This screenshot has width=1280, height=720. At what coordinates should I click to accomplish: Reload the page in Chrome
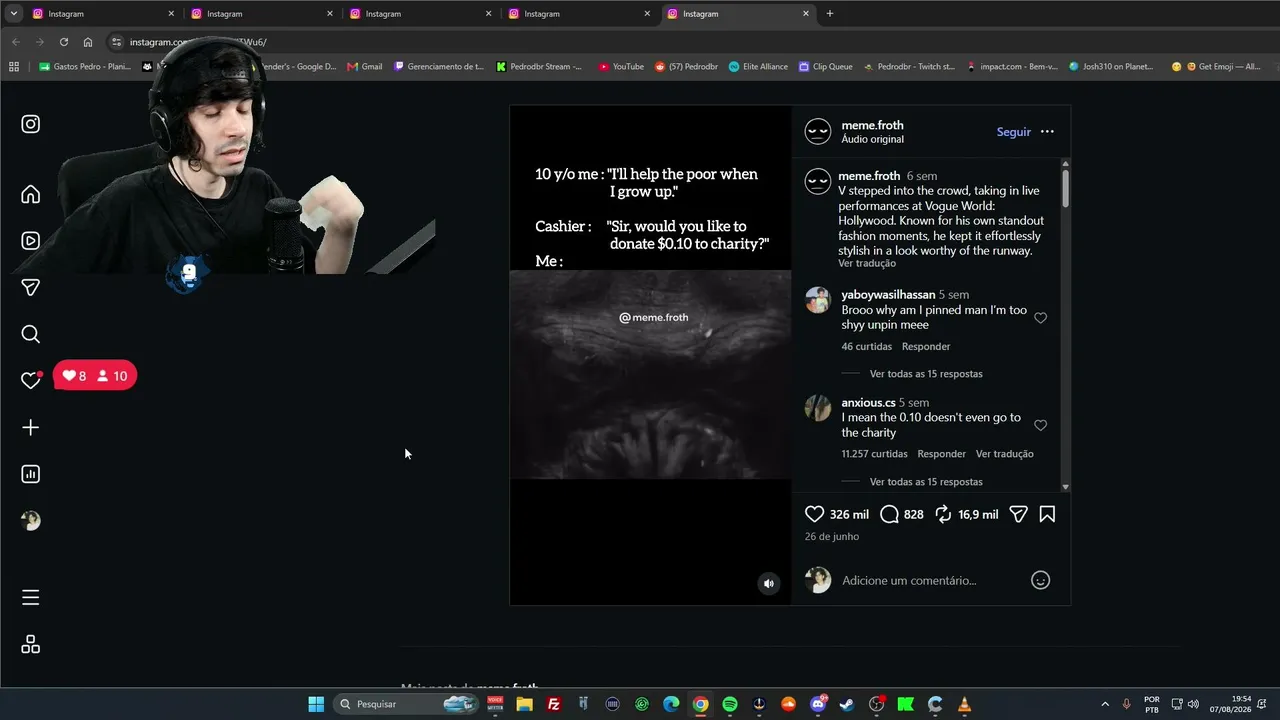64,42
